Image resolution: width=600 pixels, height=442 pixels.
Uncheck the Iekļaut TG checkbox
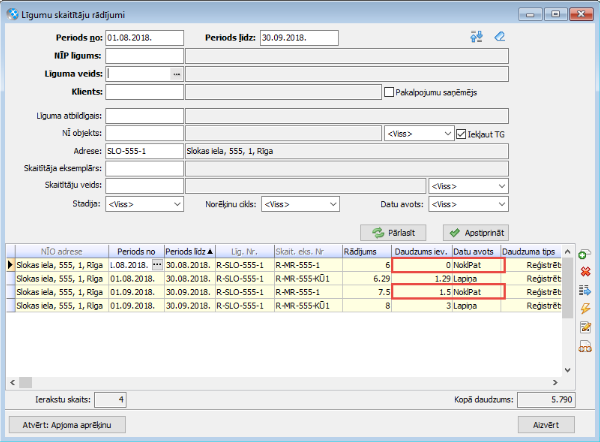click(x=461, y=133)
